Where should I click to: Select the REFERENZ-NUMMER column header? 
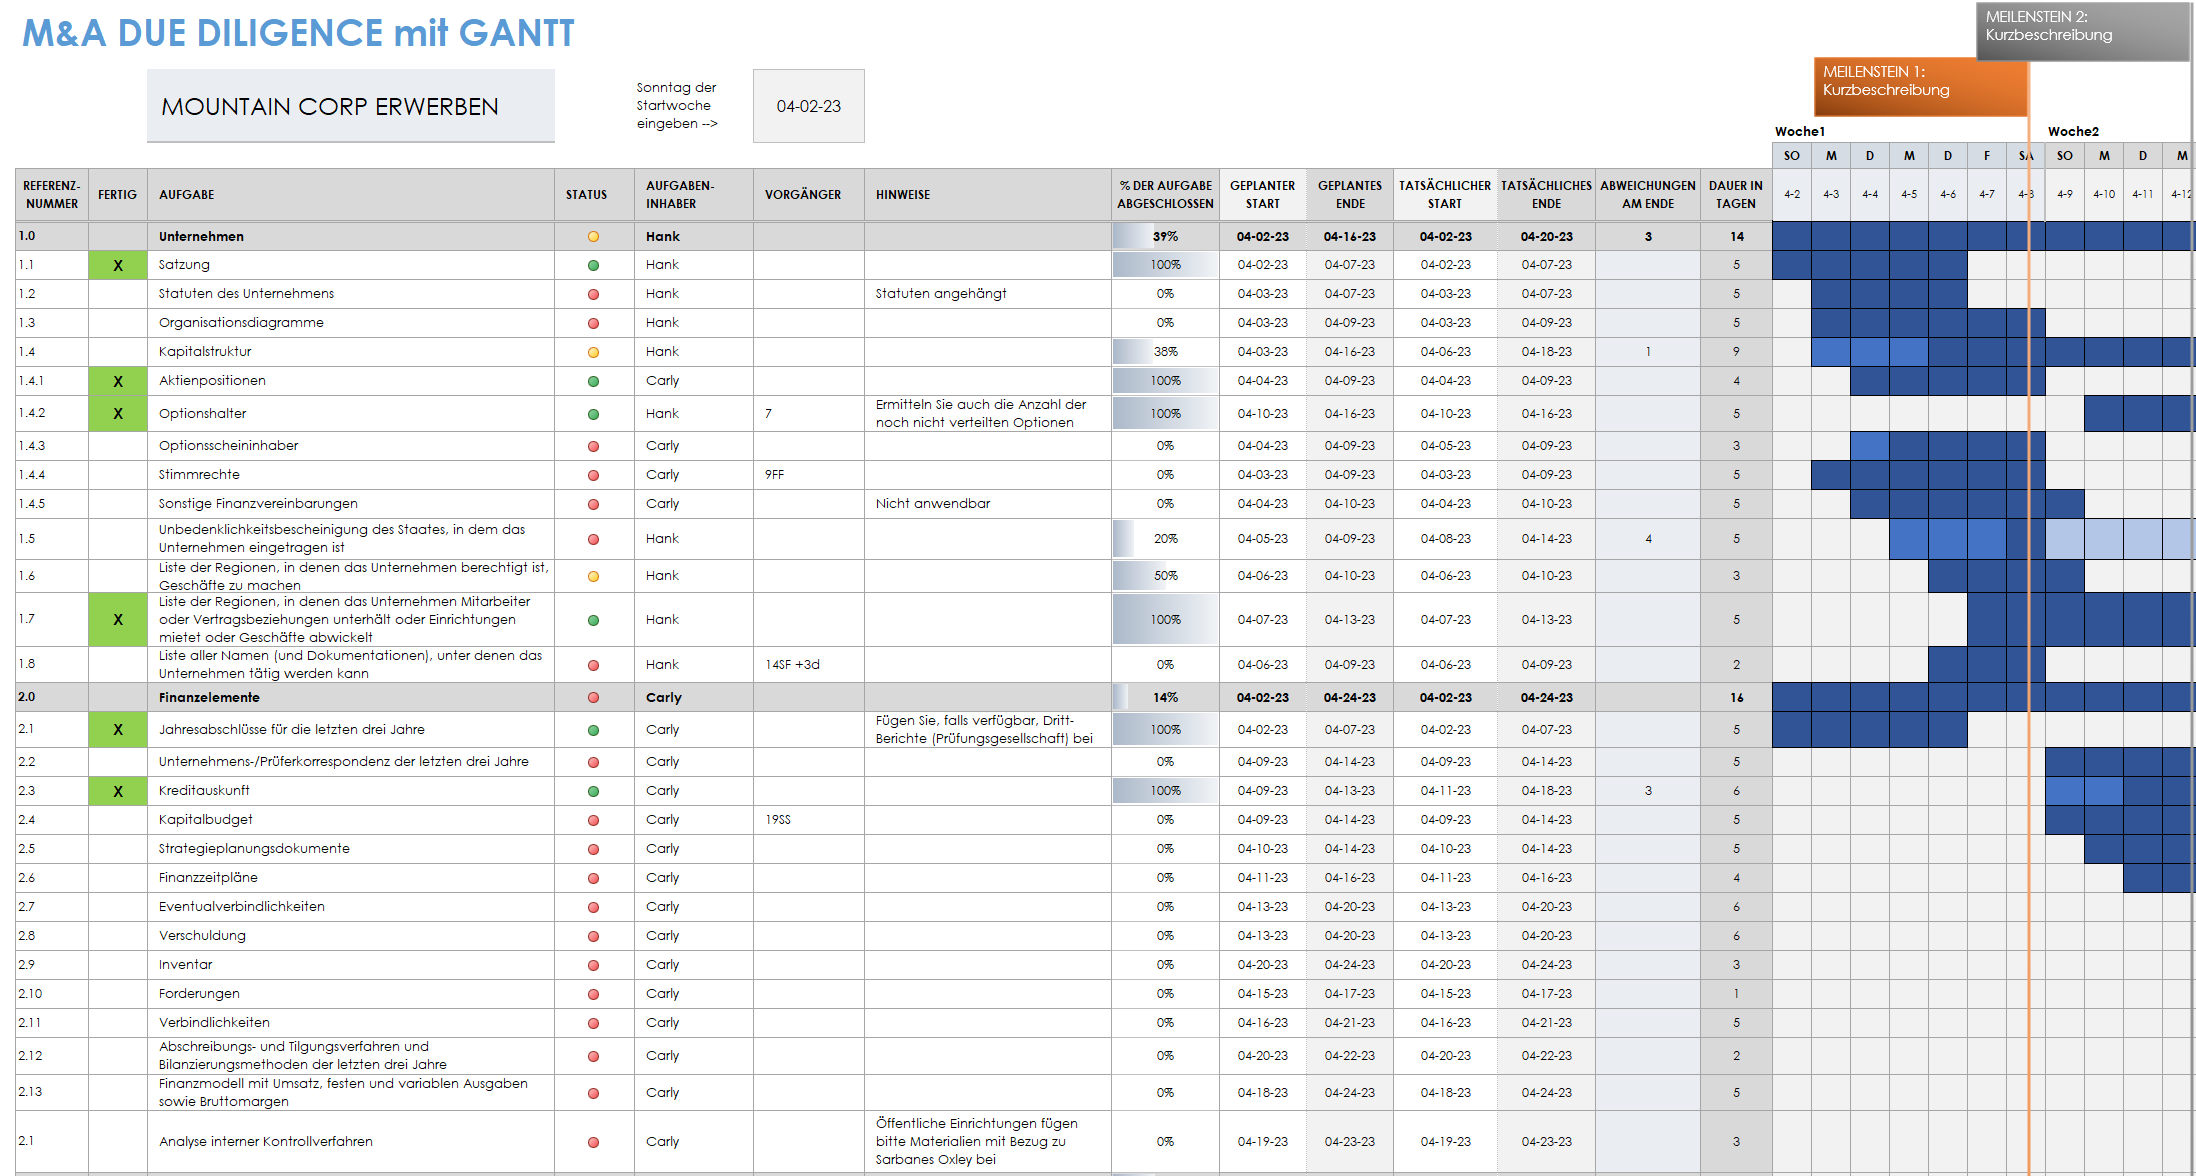[52, 195]
